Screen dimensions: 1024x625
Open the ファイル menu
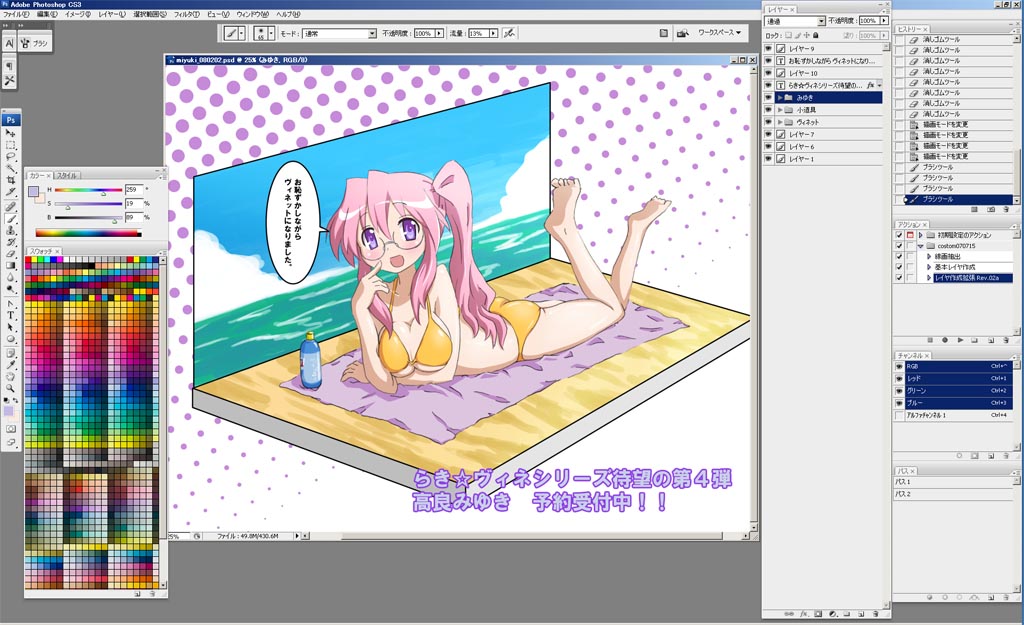tap(16, 14)
